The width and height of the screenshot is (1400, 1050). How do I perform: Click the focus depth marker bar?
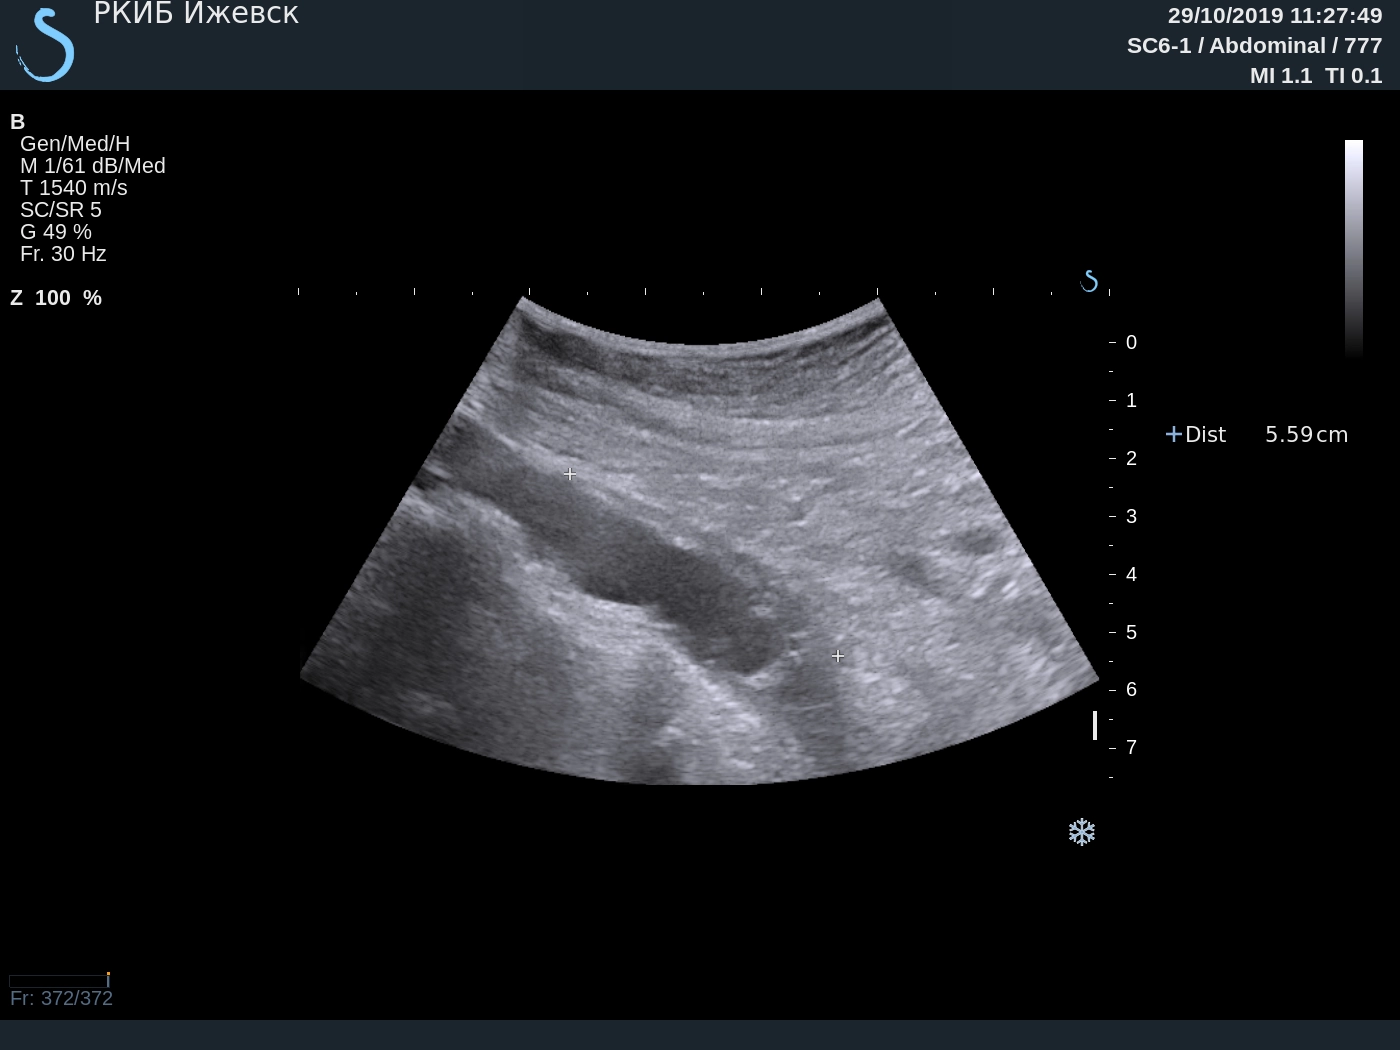(x=1095, y=725)
